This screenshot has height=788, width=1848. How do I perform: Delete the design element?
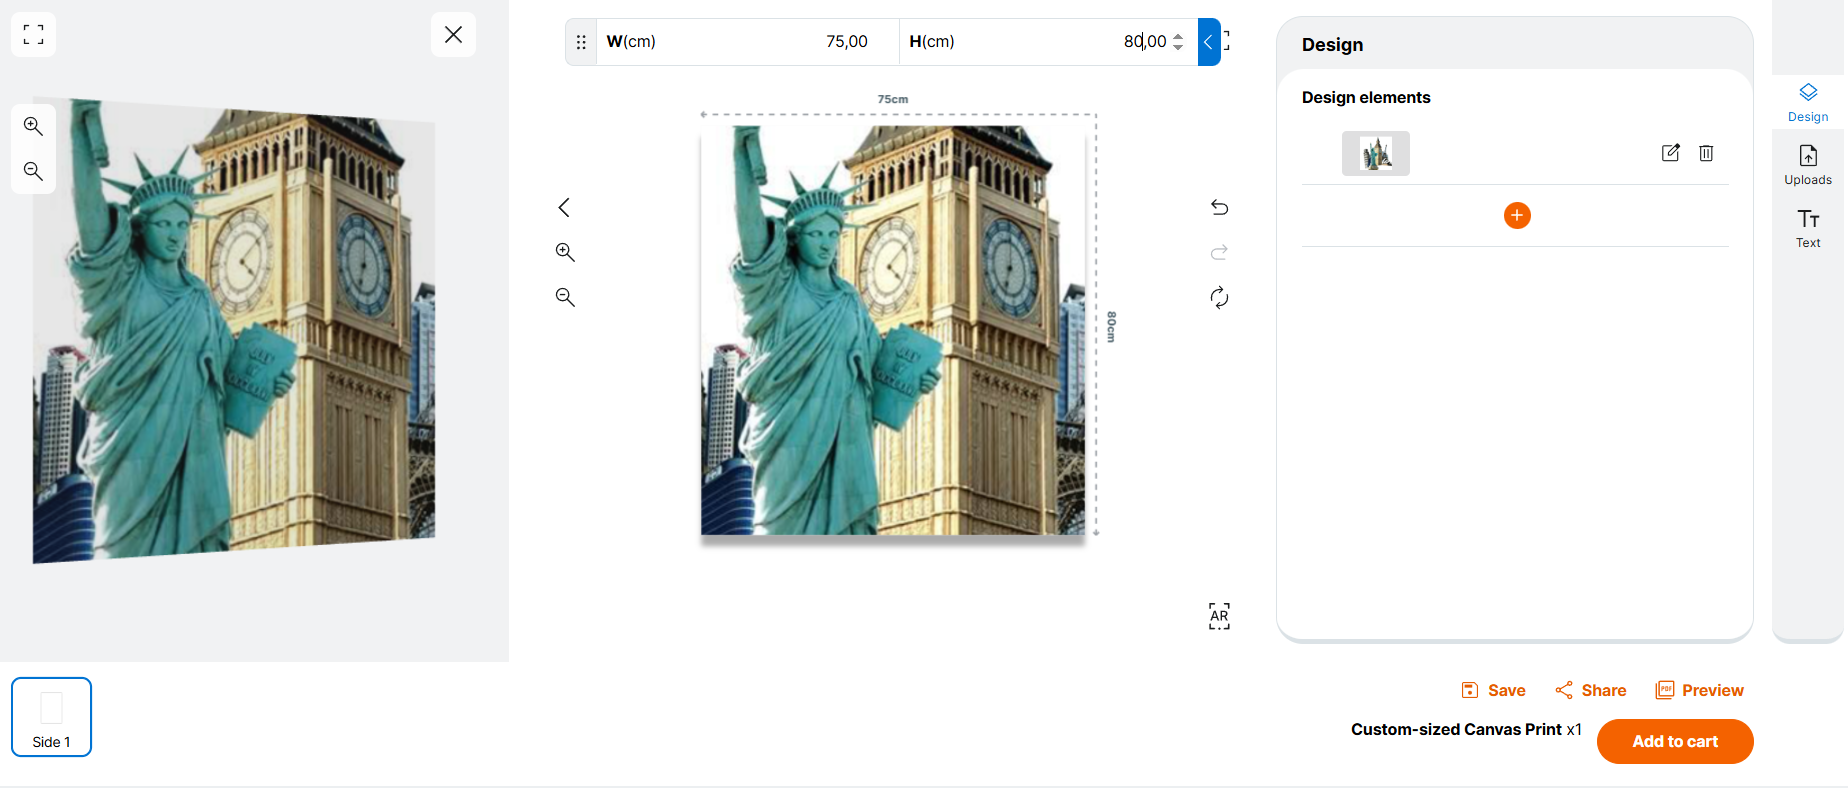pos(1706,153)
